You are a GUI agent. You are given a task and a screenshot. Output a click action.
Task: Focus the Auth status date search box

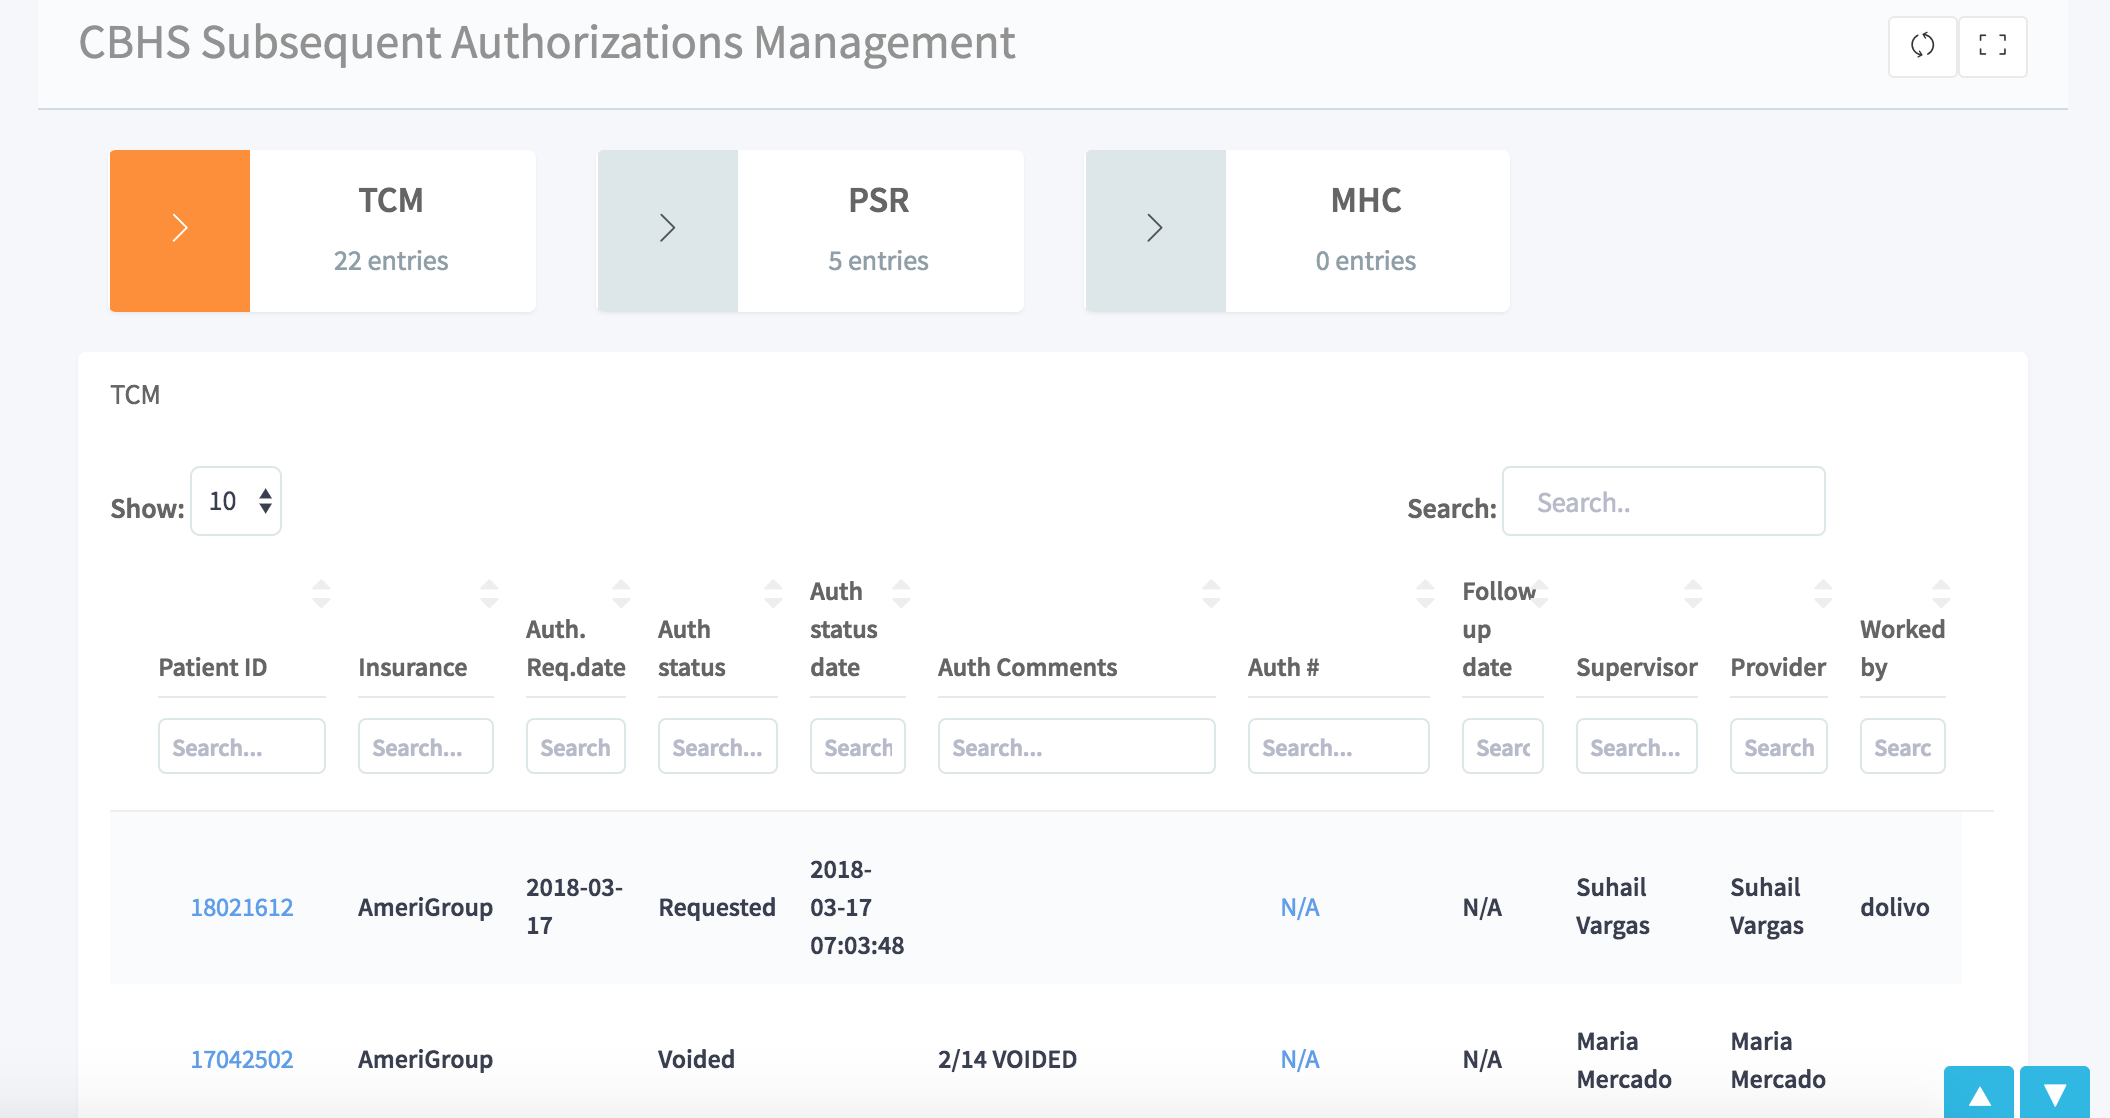858,746
